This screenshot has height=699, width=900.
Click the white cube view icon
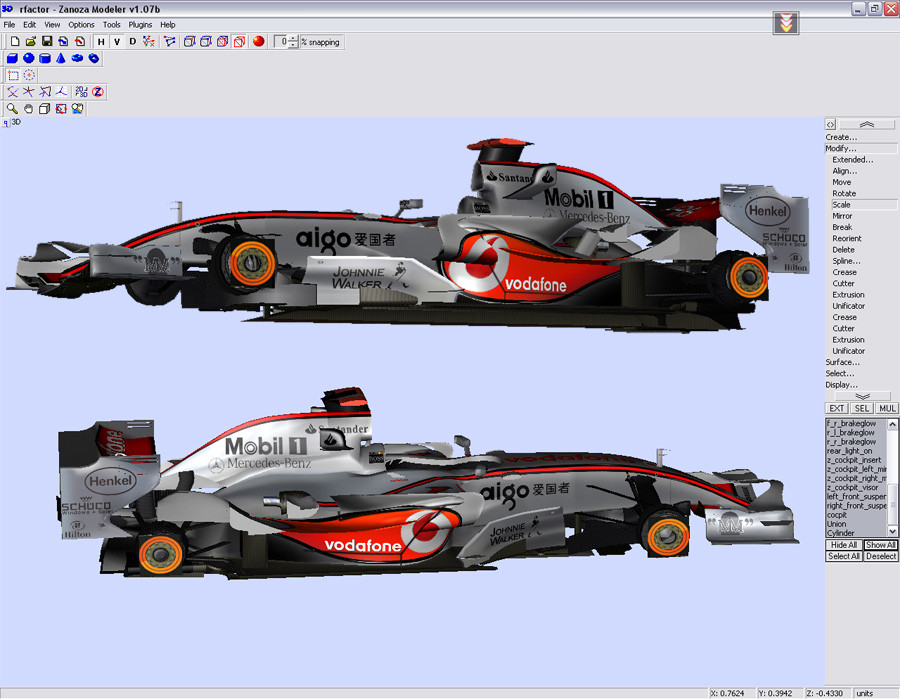coord(44,108)
